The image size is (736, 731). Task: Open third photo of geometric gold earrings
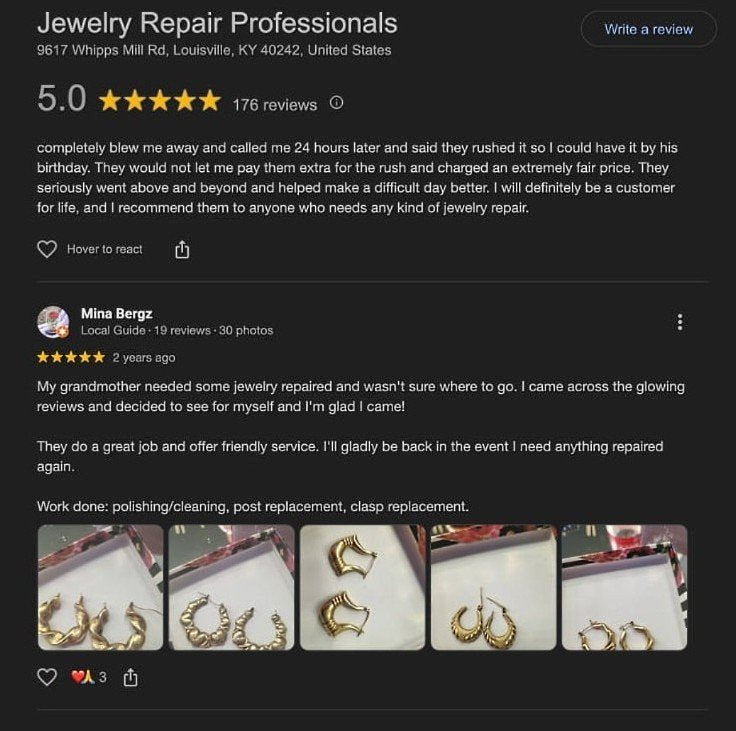(362, 587)
